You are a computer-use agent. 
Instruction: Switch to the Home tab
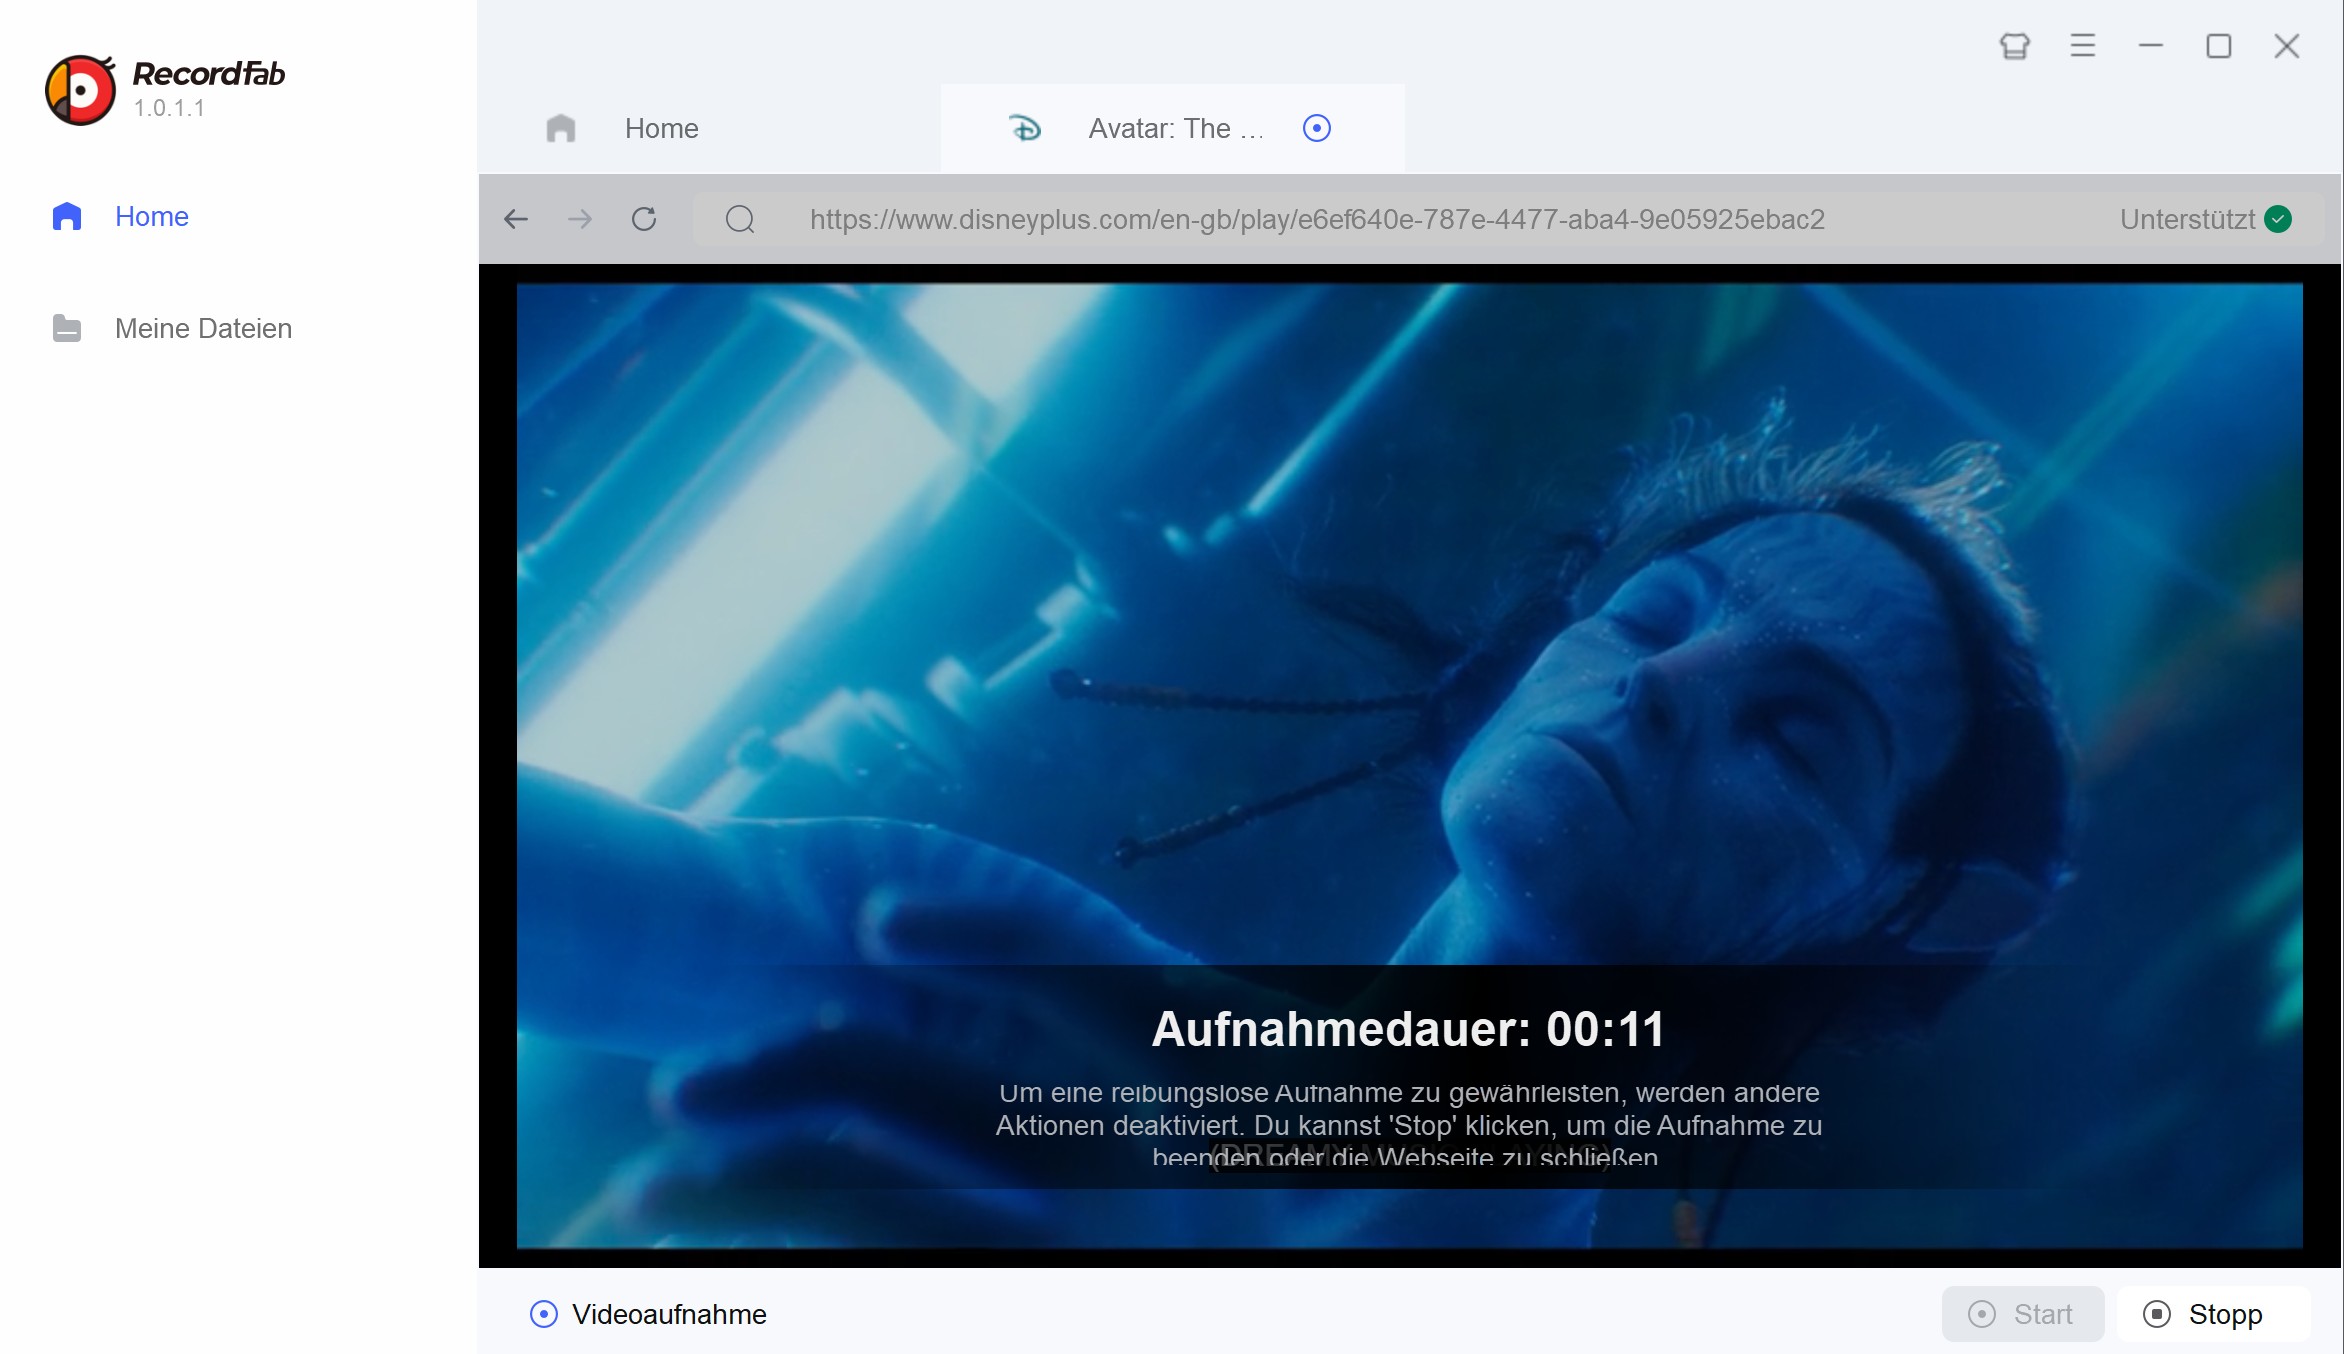point(709,128)
